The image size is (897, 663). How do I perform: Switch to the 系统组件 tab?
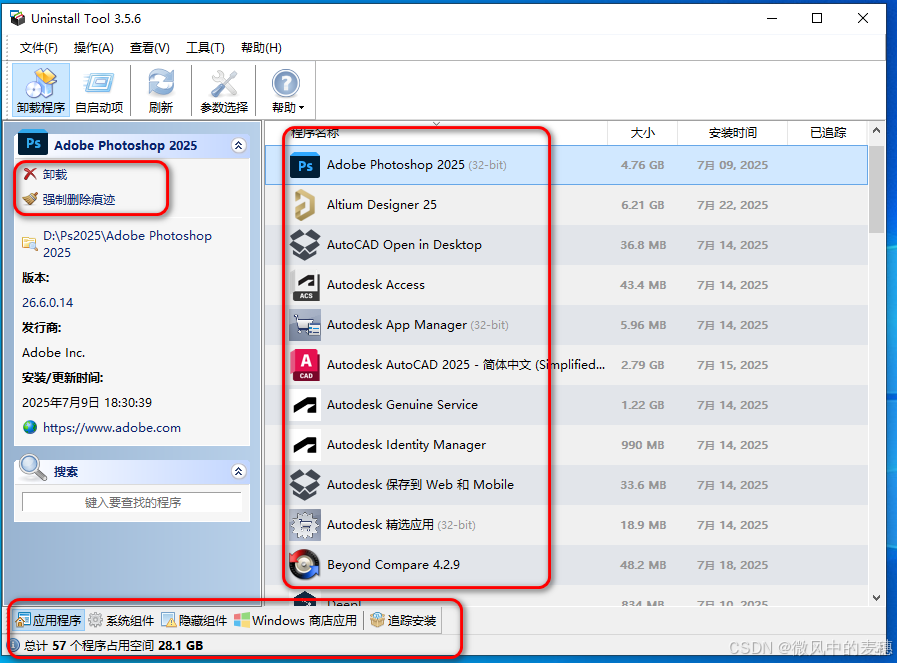point(122,620)
